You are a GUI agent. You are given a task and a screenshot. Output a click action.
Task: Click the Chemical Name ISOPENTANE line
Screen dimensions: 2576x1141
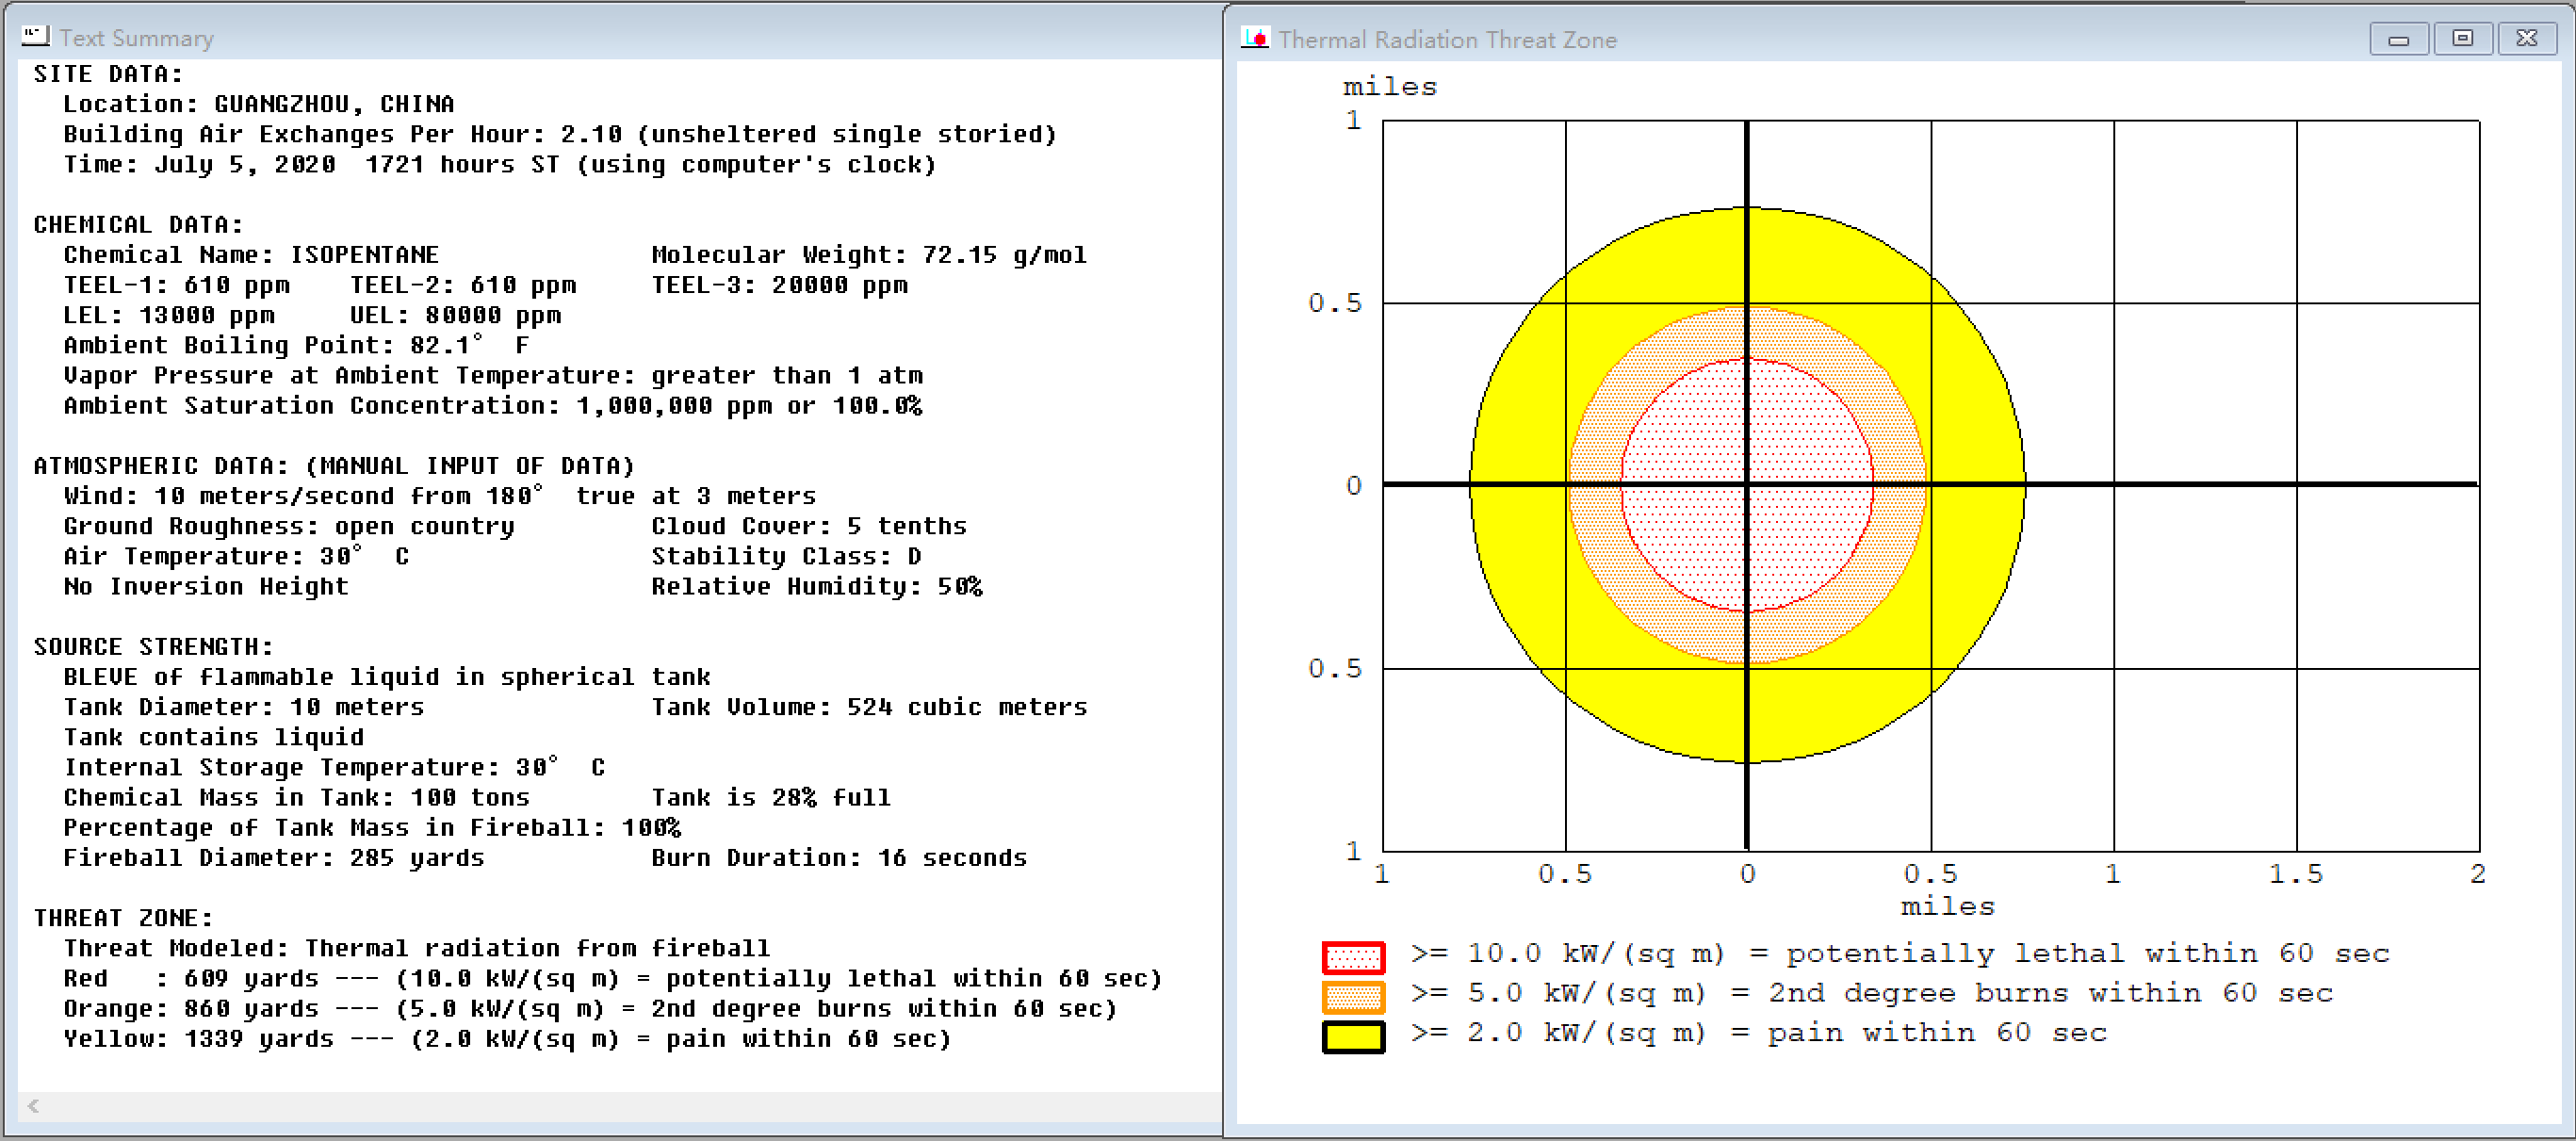click(x=250, y=255)
